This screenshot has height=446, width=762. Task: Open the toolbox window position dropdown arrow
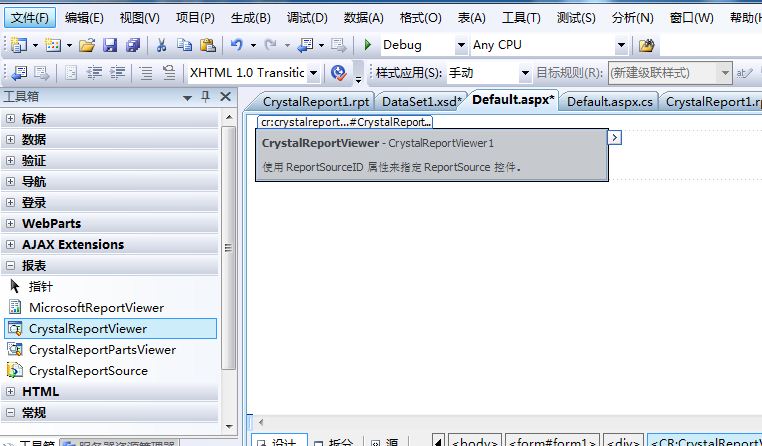click(x=187, y=97)
